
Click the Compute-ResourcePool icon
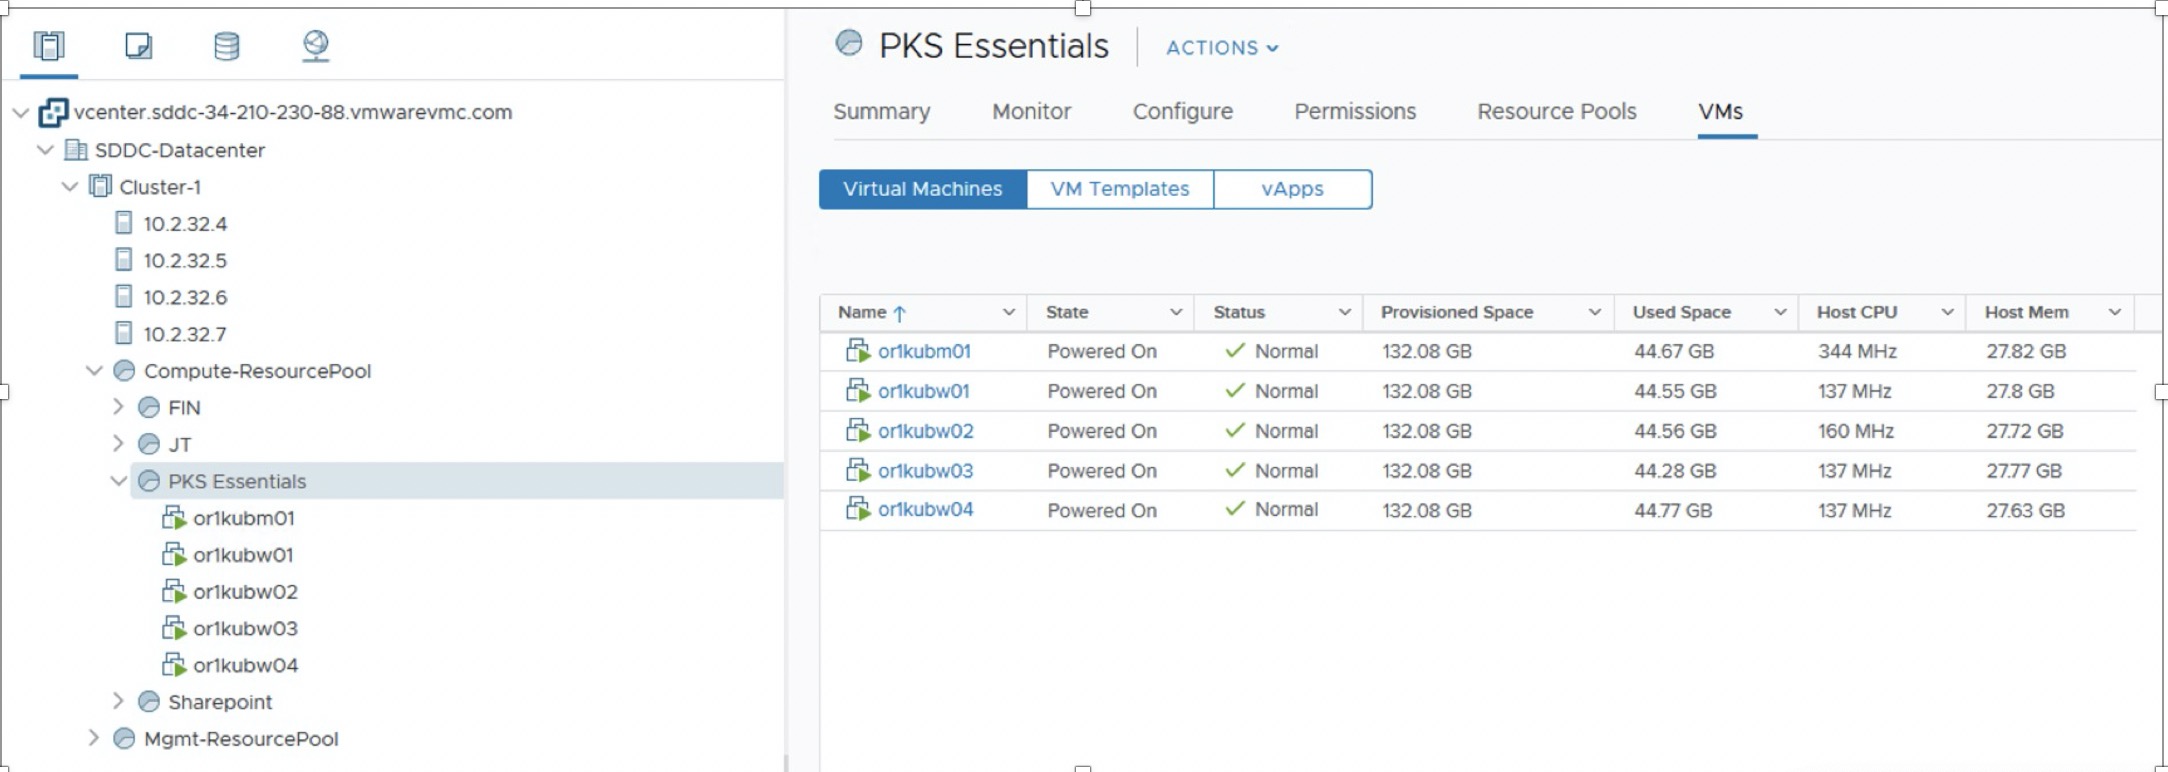point(125,371)
